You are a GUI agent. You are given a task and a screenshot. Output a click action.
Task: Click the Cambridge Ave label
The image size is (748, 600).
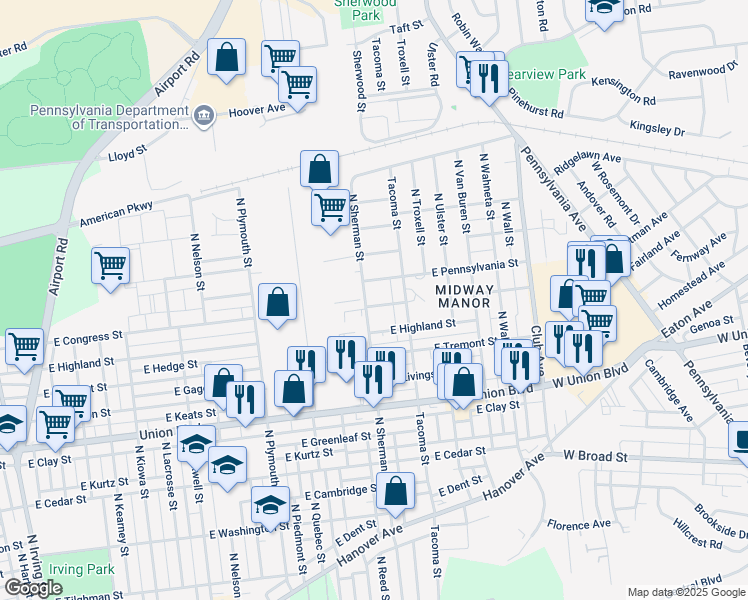[x=668, y=390]
